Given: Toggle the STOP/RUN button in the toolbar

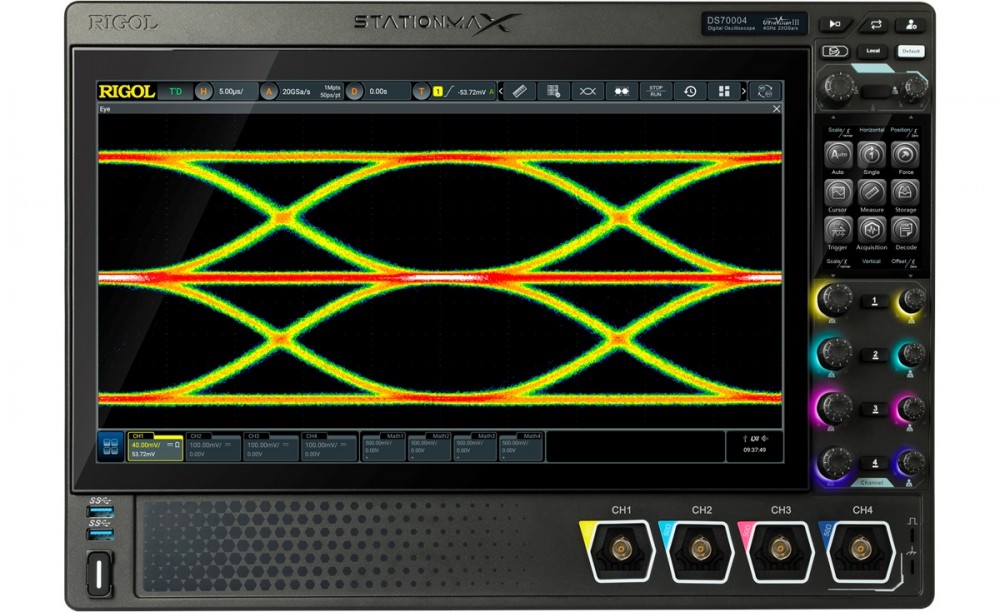Looking at the screenshot, I should [656, 92].
